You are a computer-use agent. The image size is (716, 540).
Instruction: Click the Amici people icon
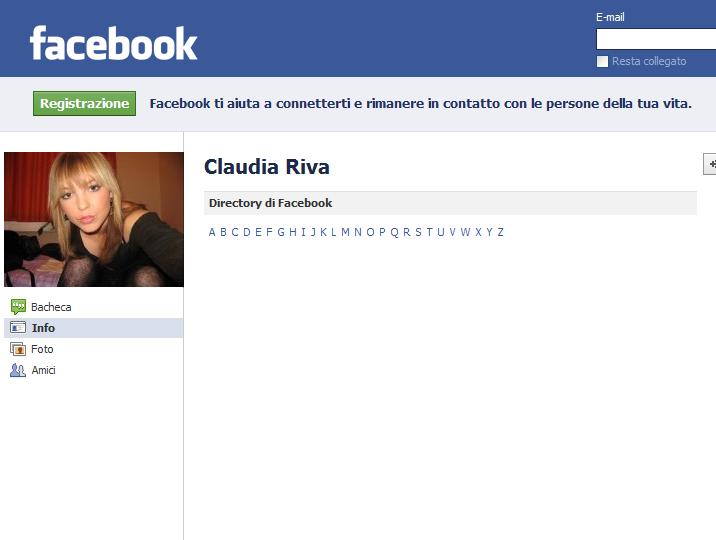click(18, 370)
